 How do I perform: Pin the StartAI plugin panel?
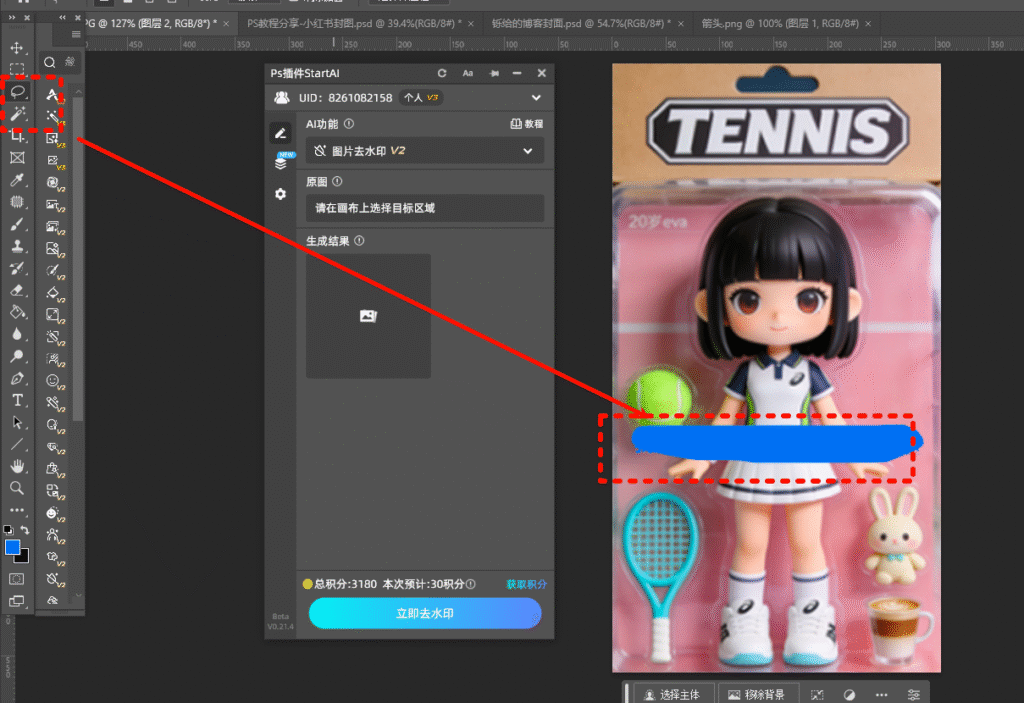click(x=493, y=73)
